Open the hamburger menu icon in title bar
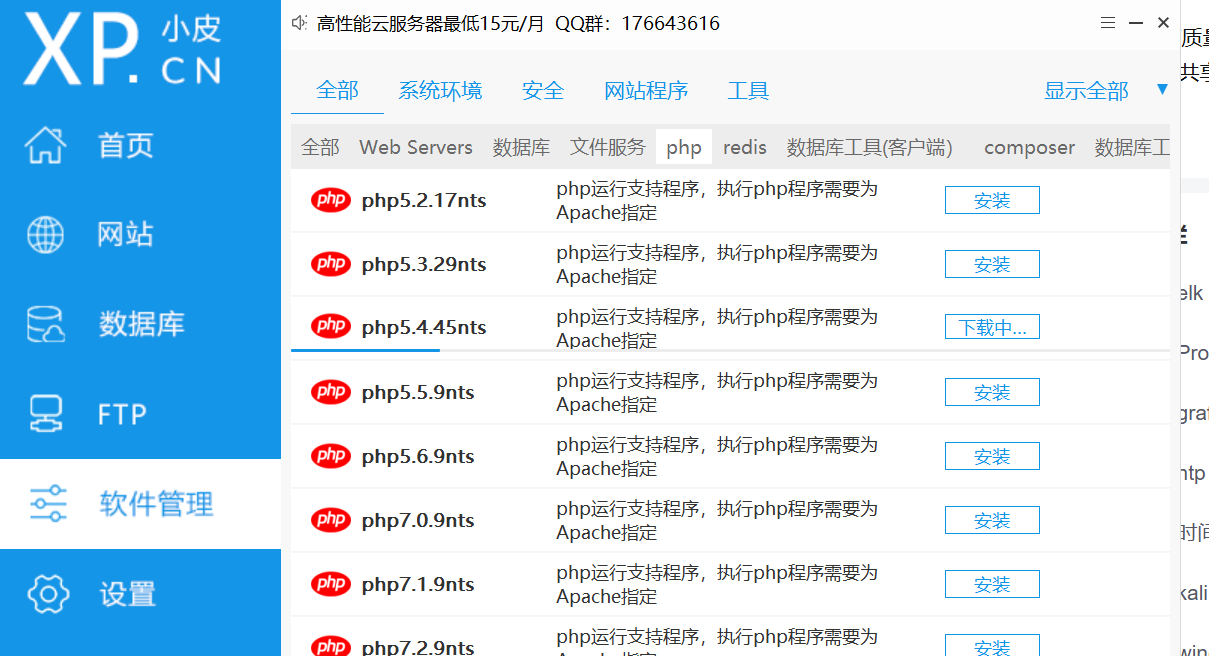 click(1108, 22)
